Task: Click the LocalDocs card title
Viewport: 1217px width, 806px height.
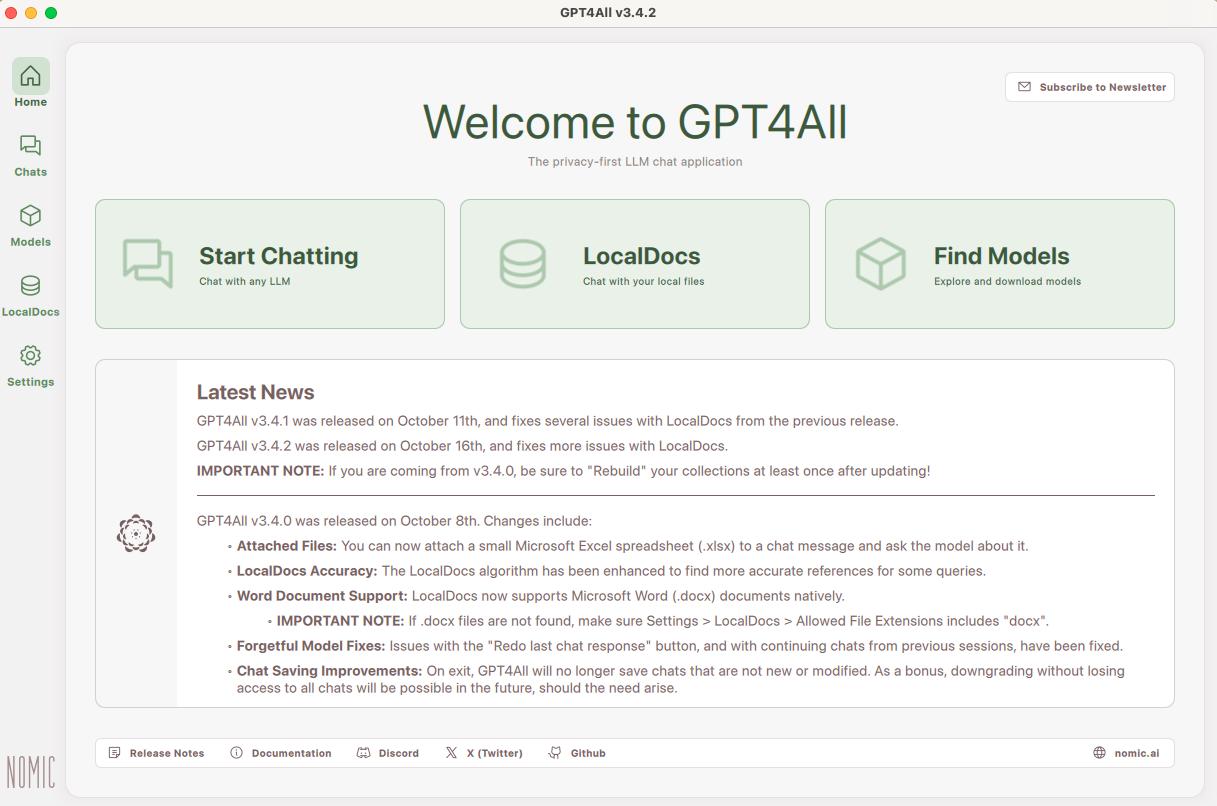Action: click(641, 256)
